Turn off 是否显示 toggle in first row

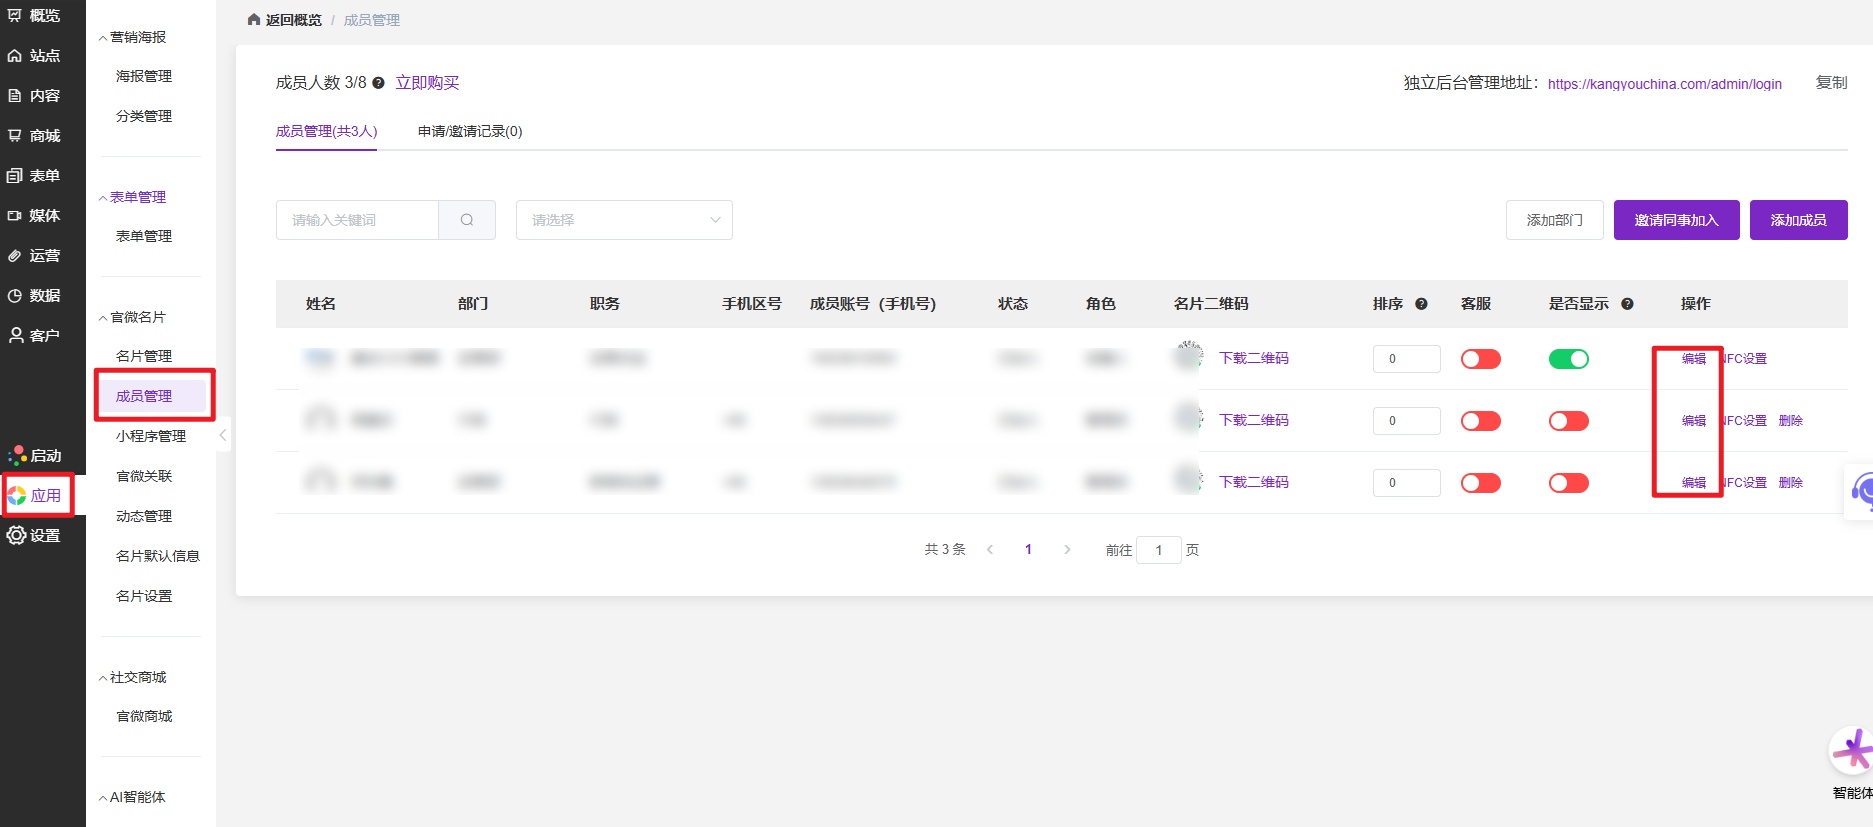point(1568,359)
